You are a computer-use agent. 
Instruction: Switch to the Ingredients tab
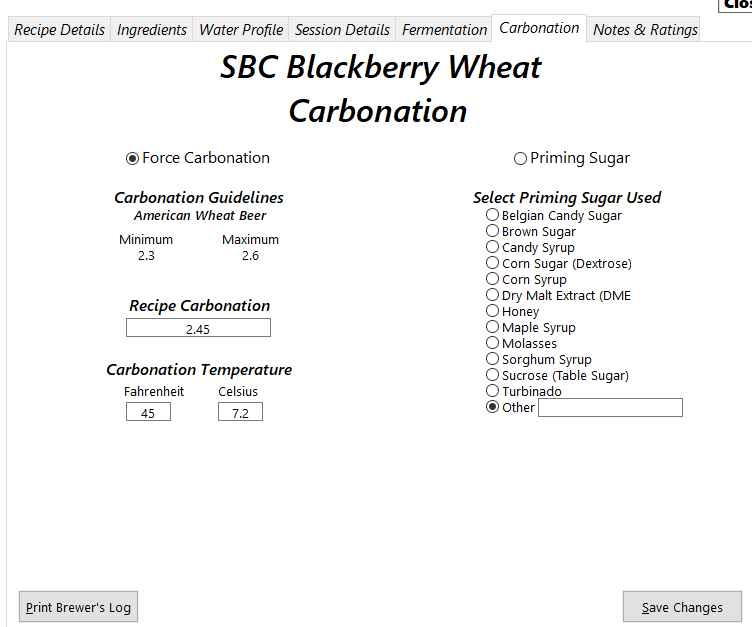[x=152, y=30]
